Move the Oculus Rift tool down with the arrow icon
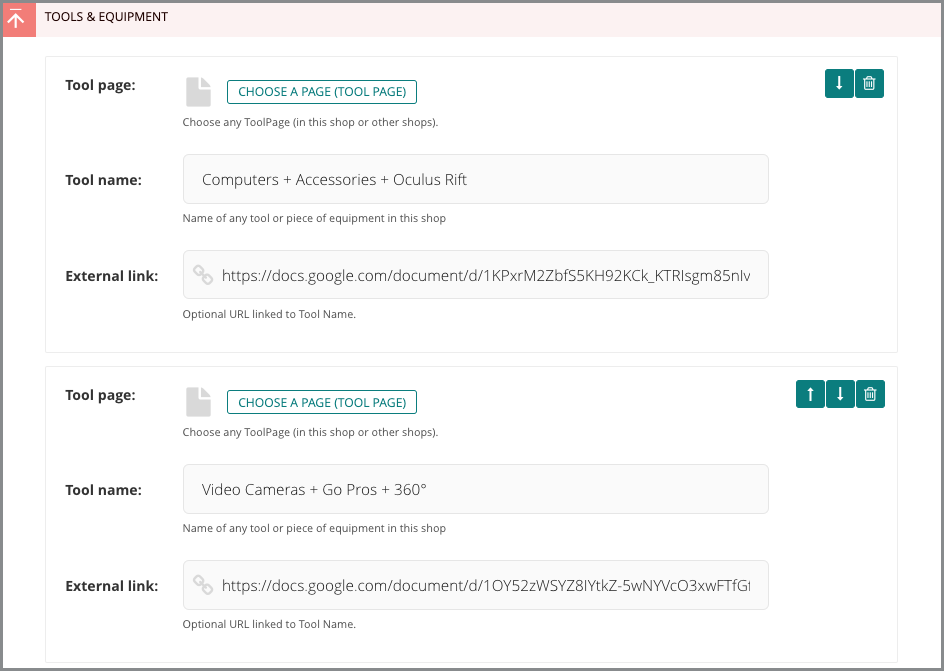This screenshot has width=944, height=671. point(838,83)
